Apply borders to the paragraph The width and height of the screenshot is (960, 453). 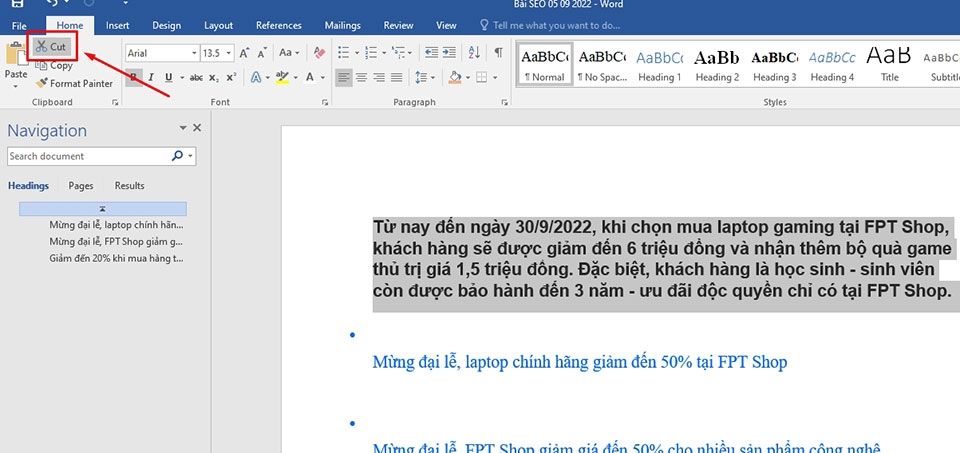481,78
